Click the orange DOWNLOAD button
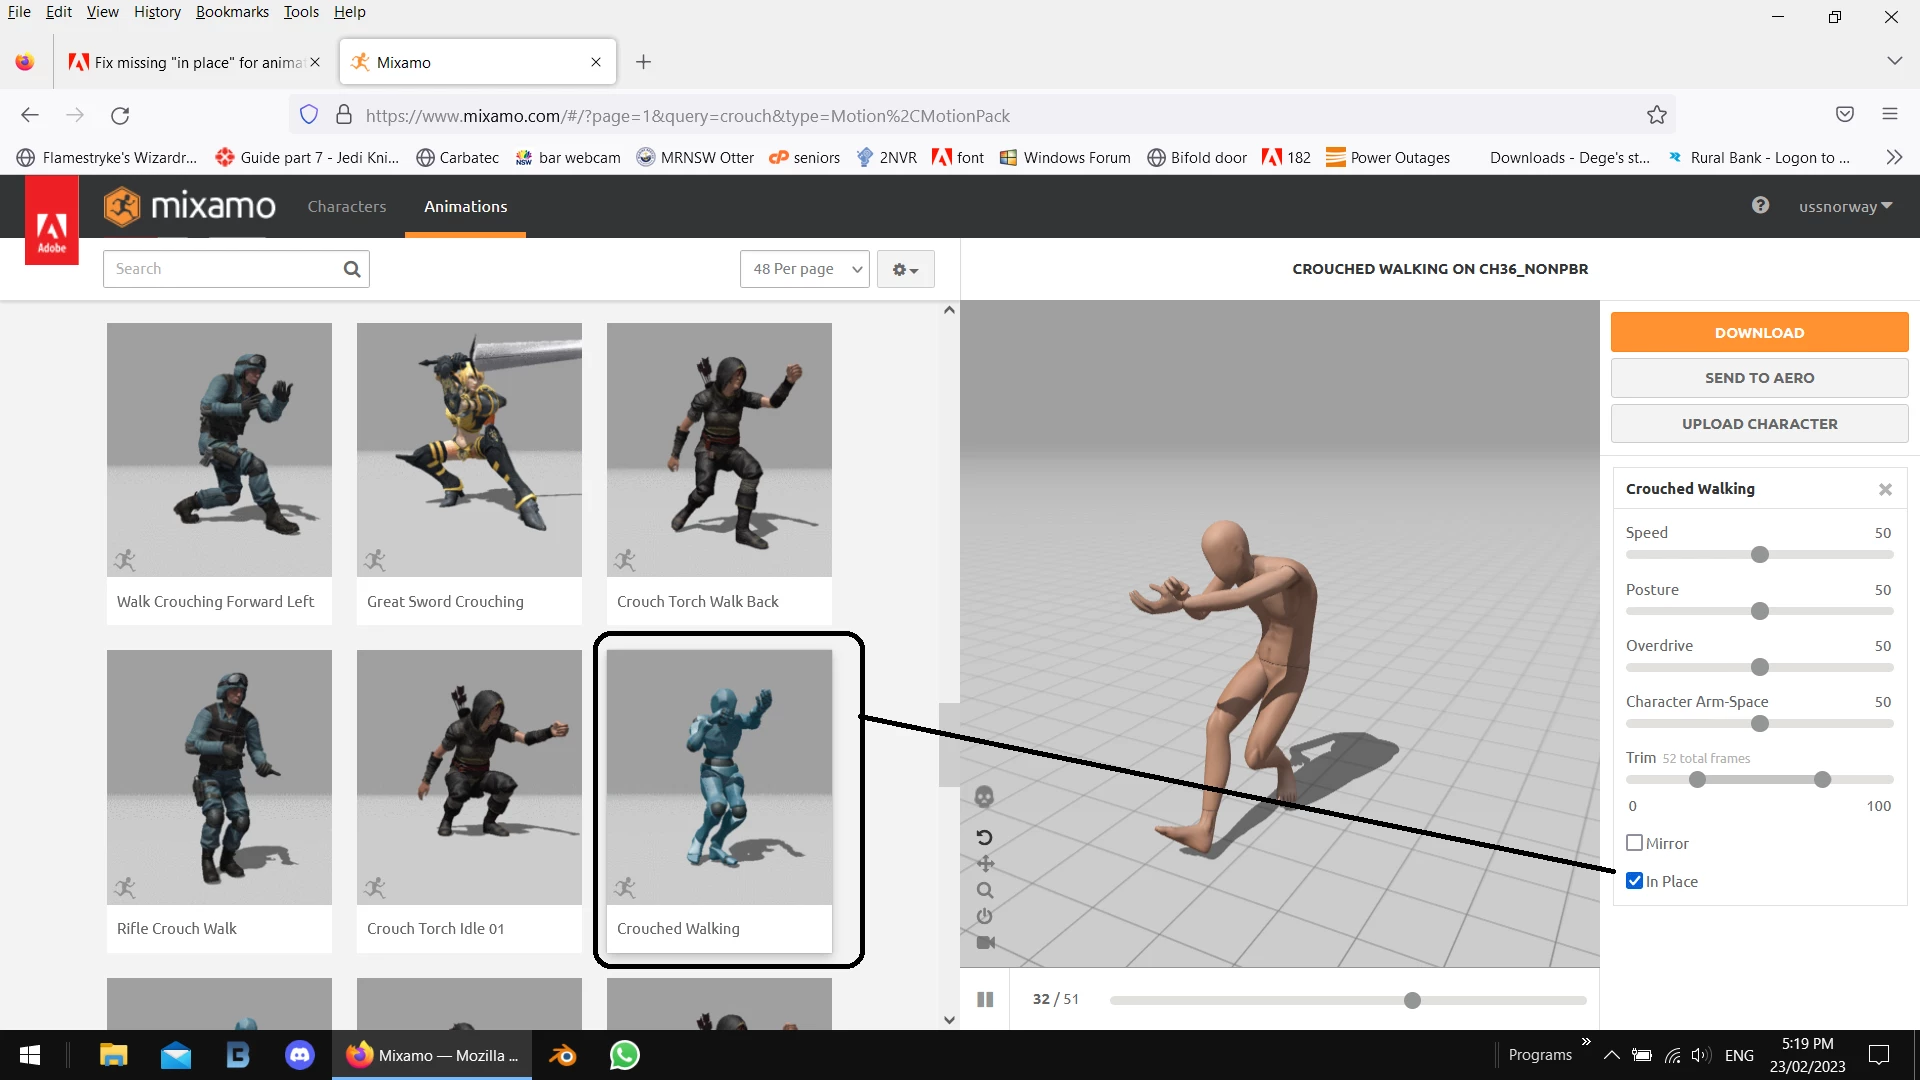The width and height of the screenshot is (1920, 1080). click(1759, 333)
